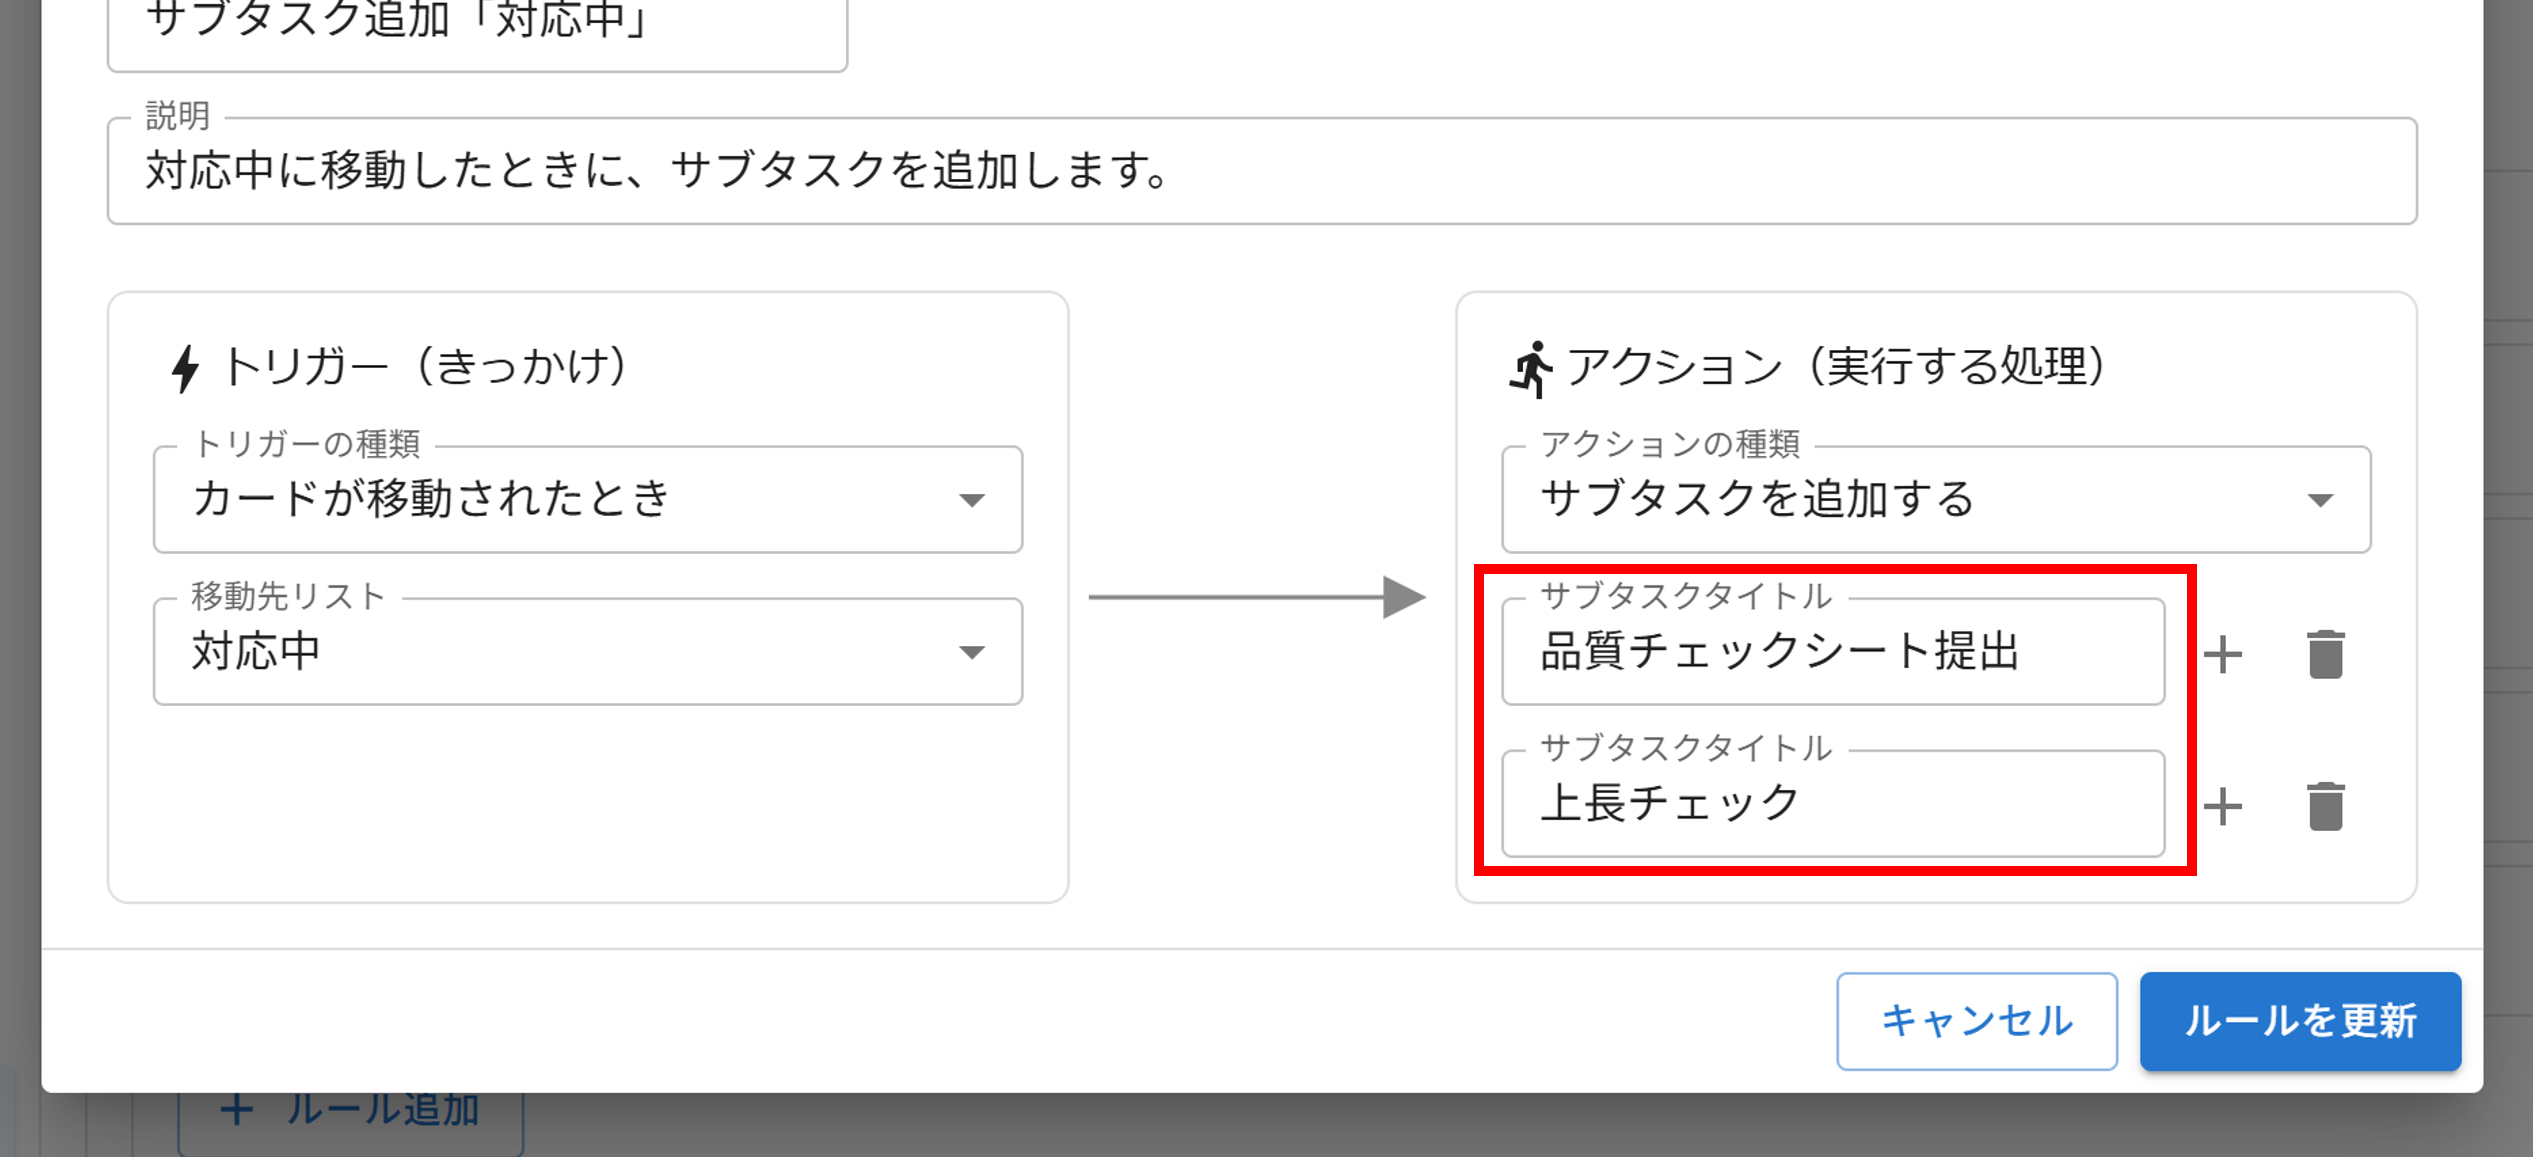Image resolution: width=2533 pixels, height=1157 pixels.
Task: Delete 上長チェック using trash icon
Action: tap(2325, 805)
